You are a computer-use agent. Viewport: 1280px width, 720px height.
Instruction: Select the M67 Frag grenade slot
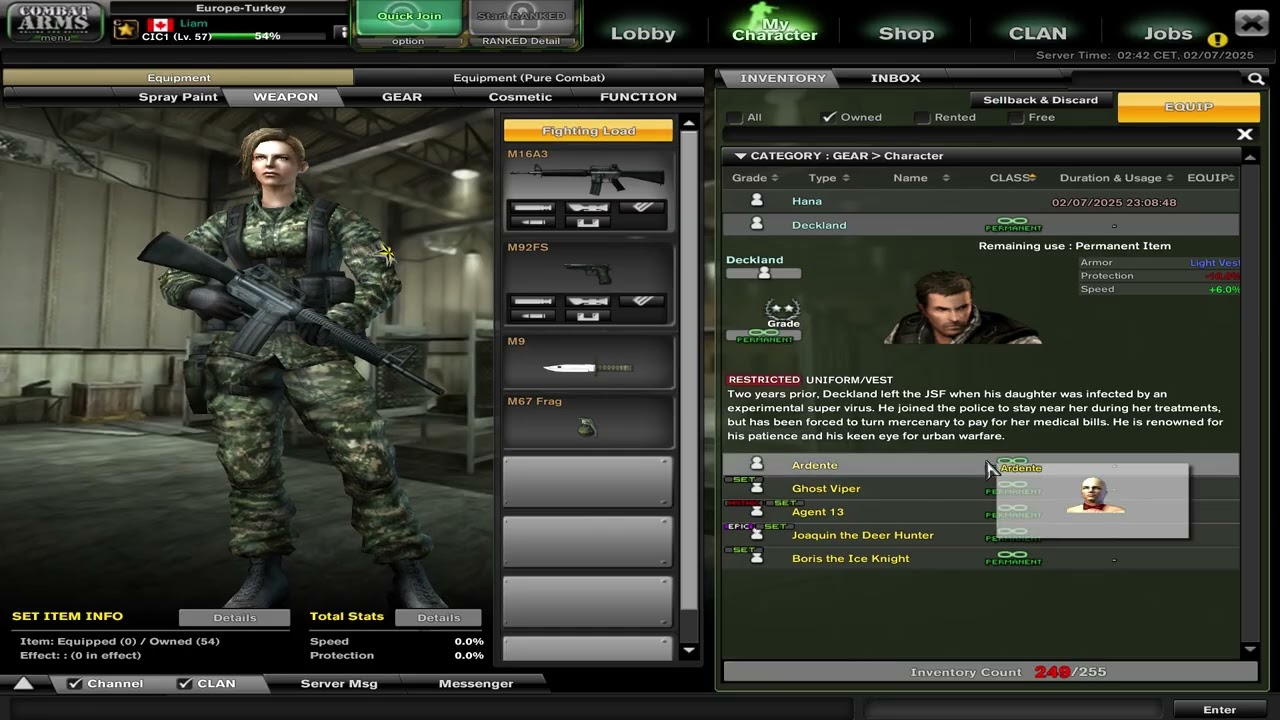(x=588, y=421)
